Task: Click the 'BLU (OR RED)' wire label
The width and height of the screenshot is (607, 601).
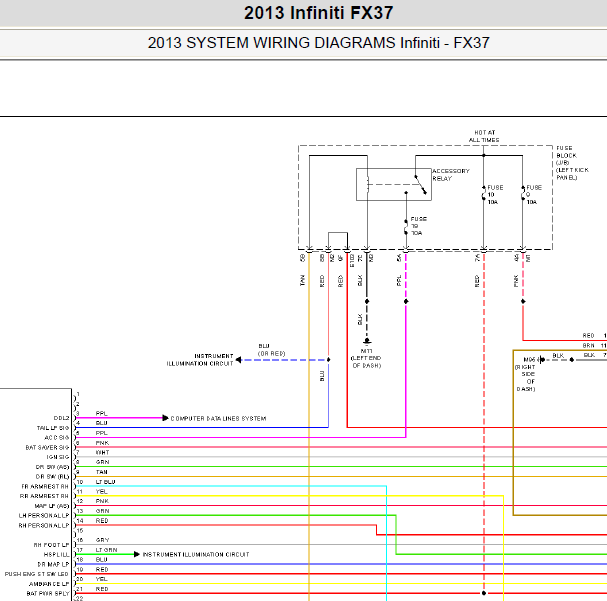Action: click(271, 350)
